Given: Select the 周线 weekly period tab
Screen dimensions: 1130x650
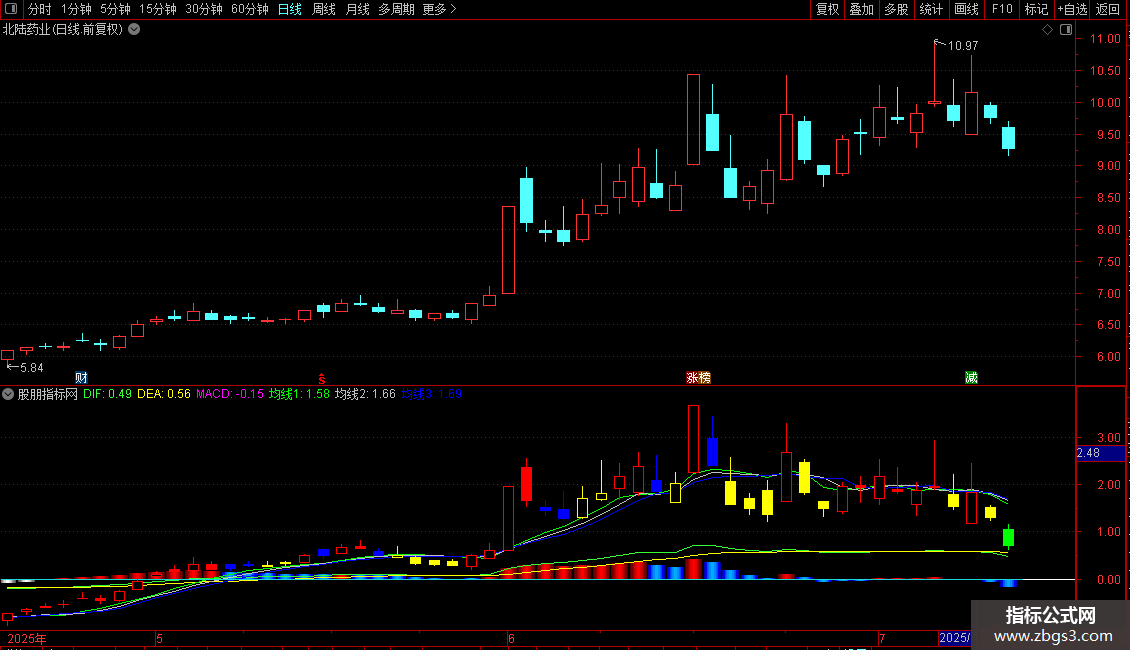Looking at the screenshot, I should pyautogui.click(x=324, y=9).
